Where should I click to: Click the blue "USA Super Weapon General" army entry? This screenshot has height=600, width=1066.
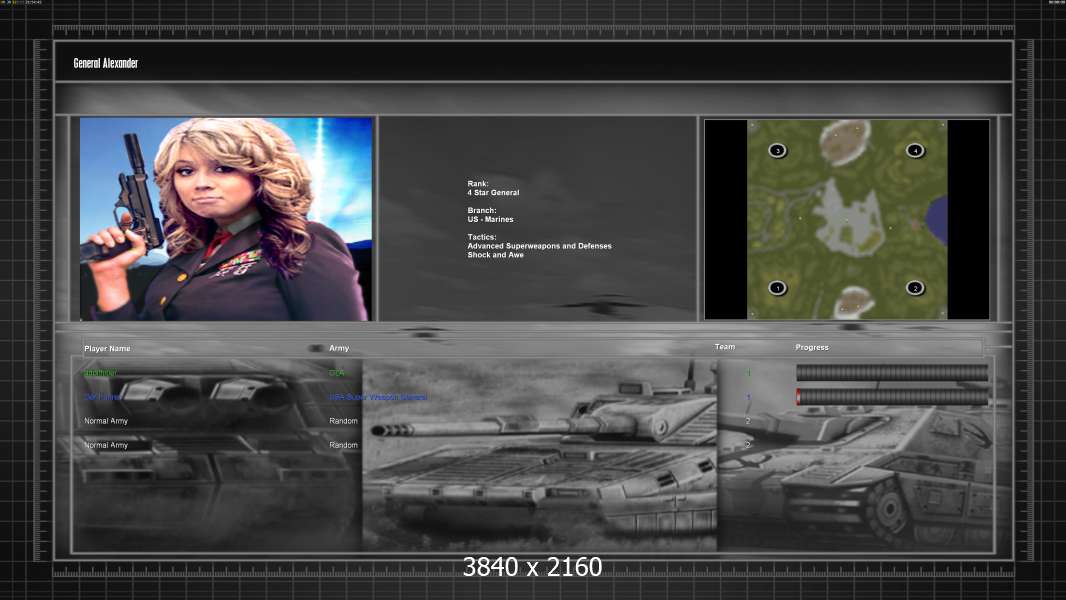(x=378, y=397)
